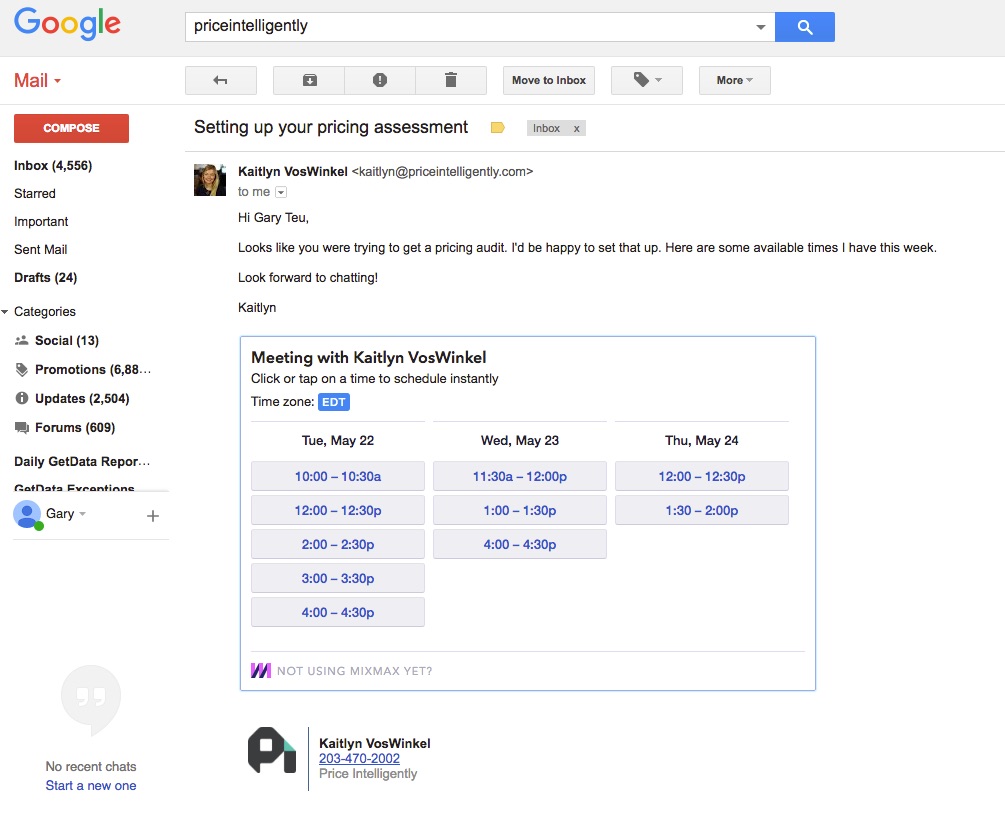
Task: Report spam using the exclamation icon
Action: 380,80
